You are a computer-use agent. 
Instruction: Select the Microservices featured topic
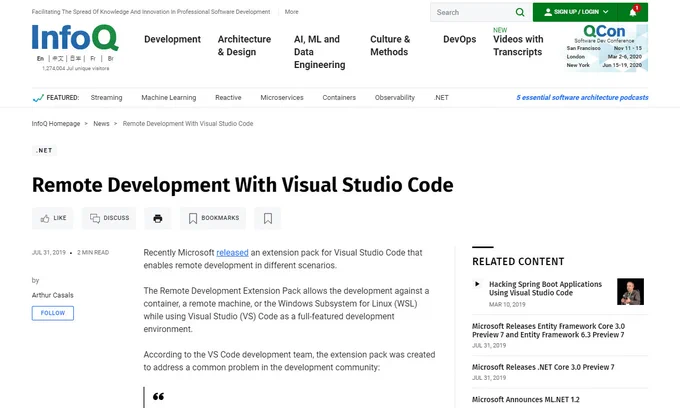pos(282,98)
